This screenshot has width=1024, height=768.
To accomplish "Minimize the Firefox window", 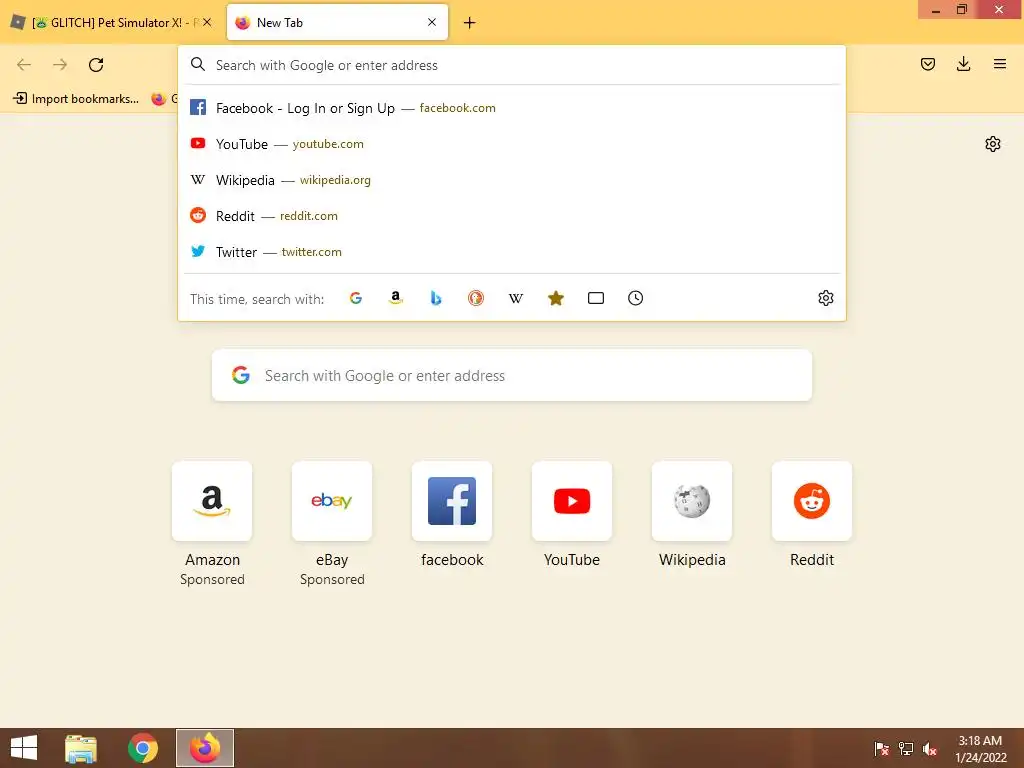I will point(936,10).
